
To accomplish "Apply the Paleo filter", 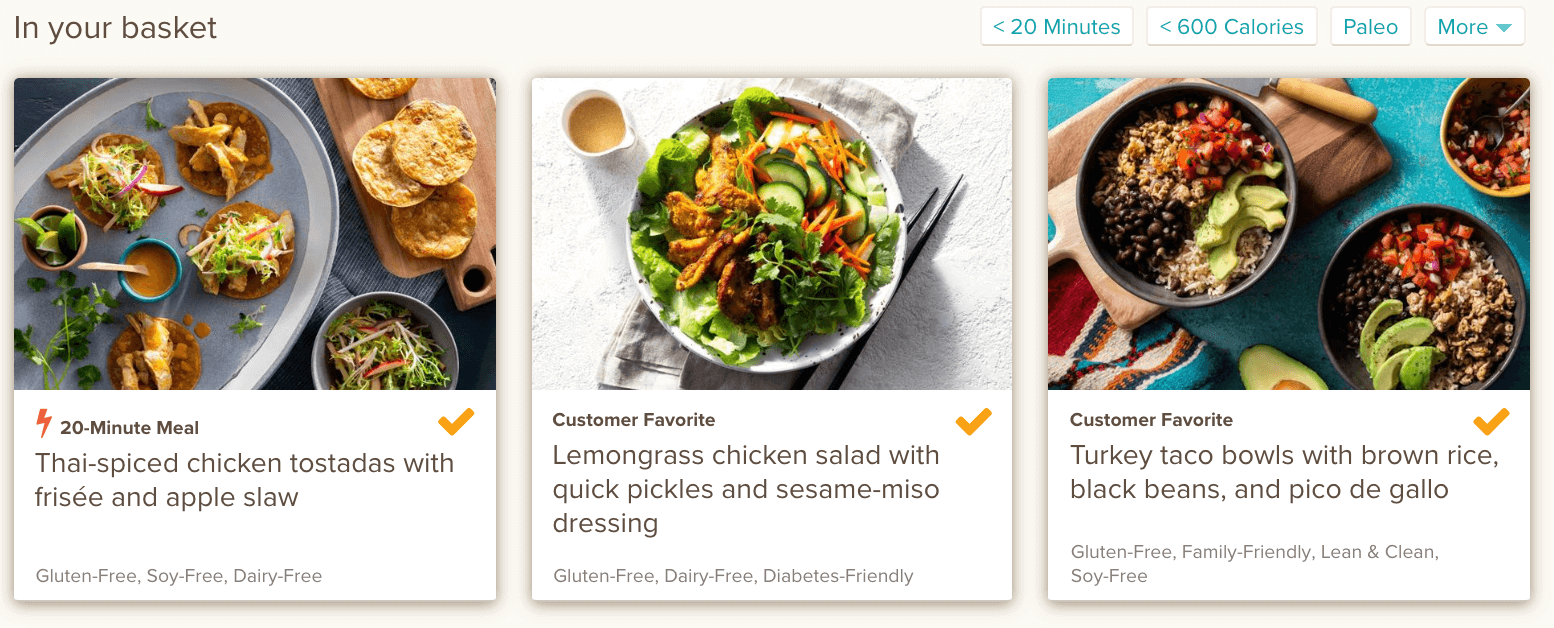I will pos(1370,26).
